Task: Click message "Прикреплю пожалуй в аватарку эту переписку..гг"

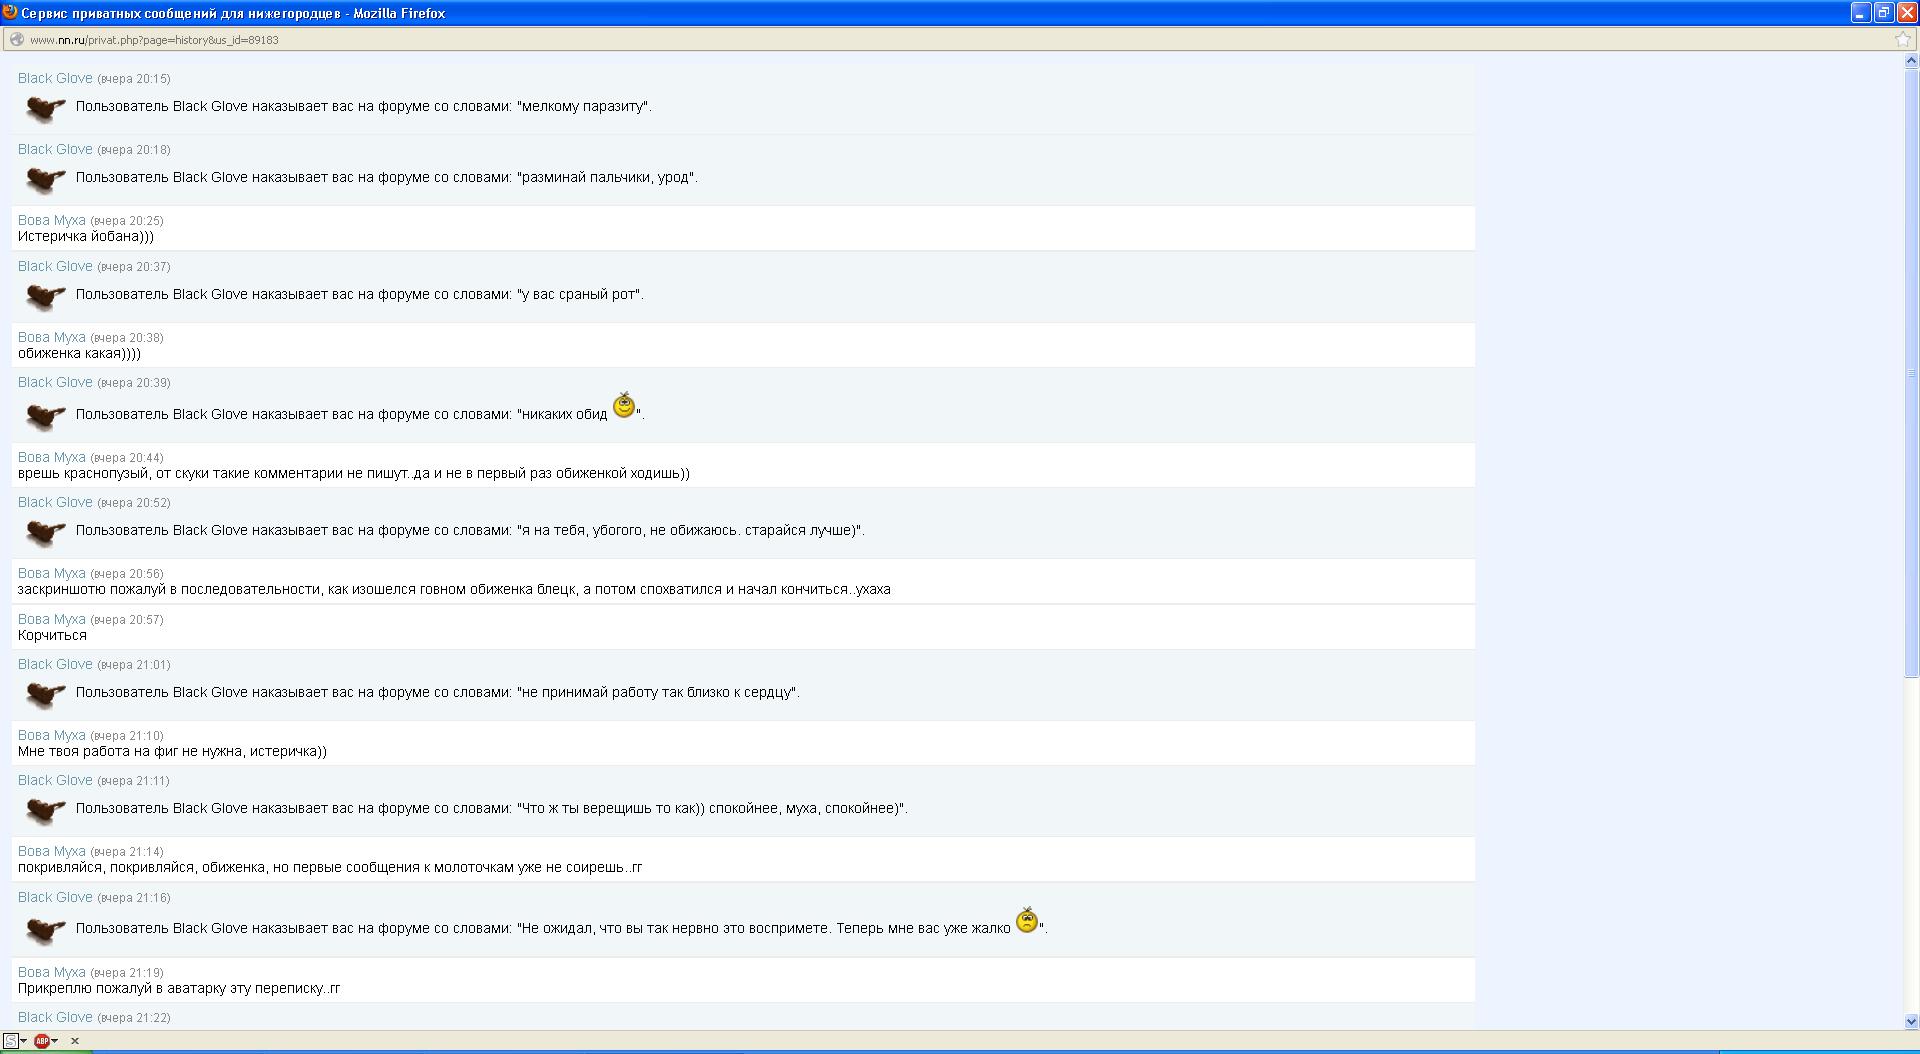Action: point(179,988)
